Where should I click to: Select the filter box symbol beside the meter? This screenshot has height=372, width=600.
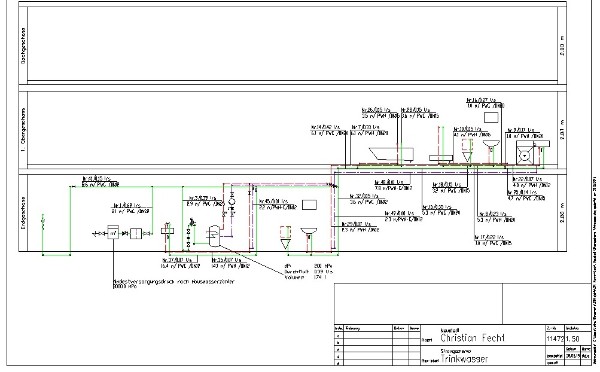tap(136, 233)
